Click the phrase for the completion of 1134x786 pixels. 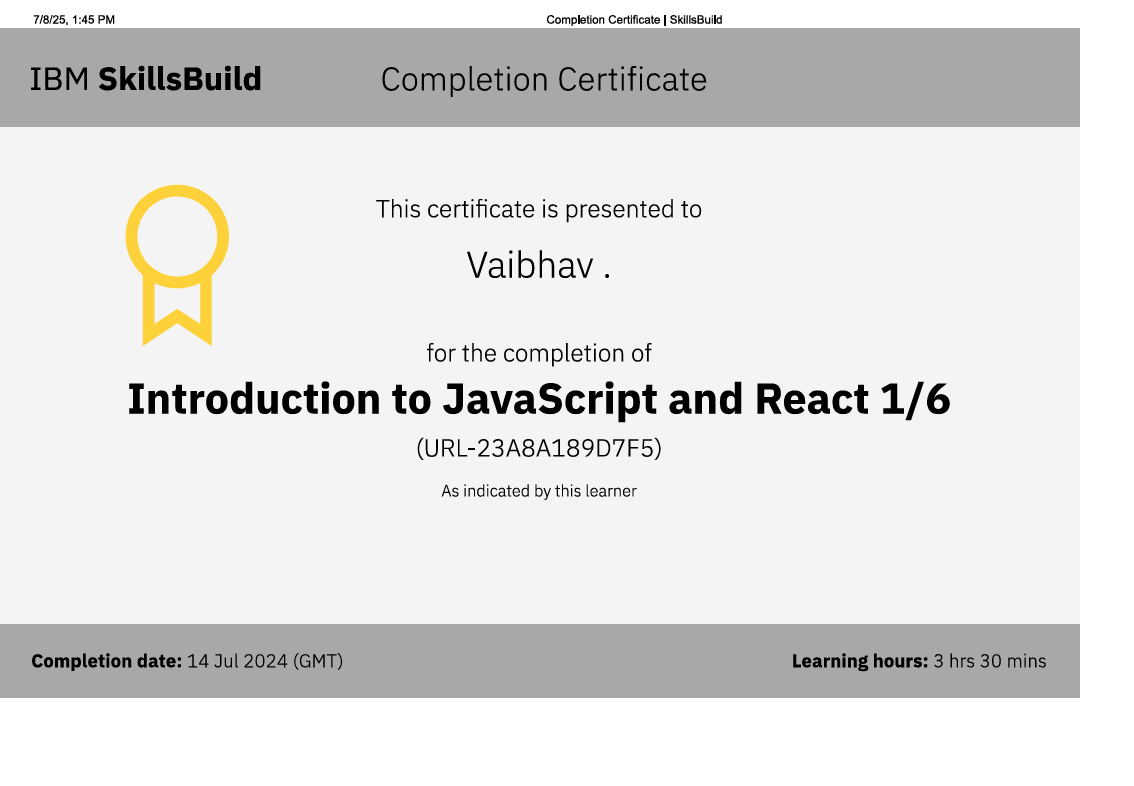[x=540, y=353]
